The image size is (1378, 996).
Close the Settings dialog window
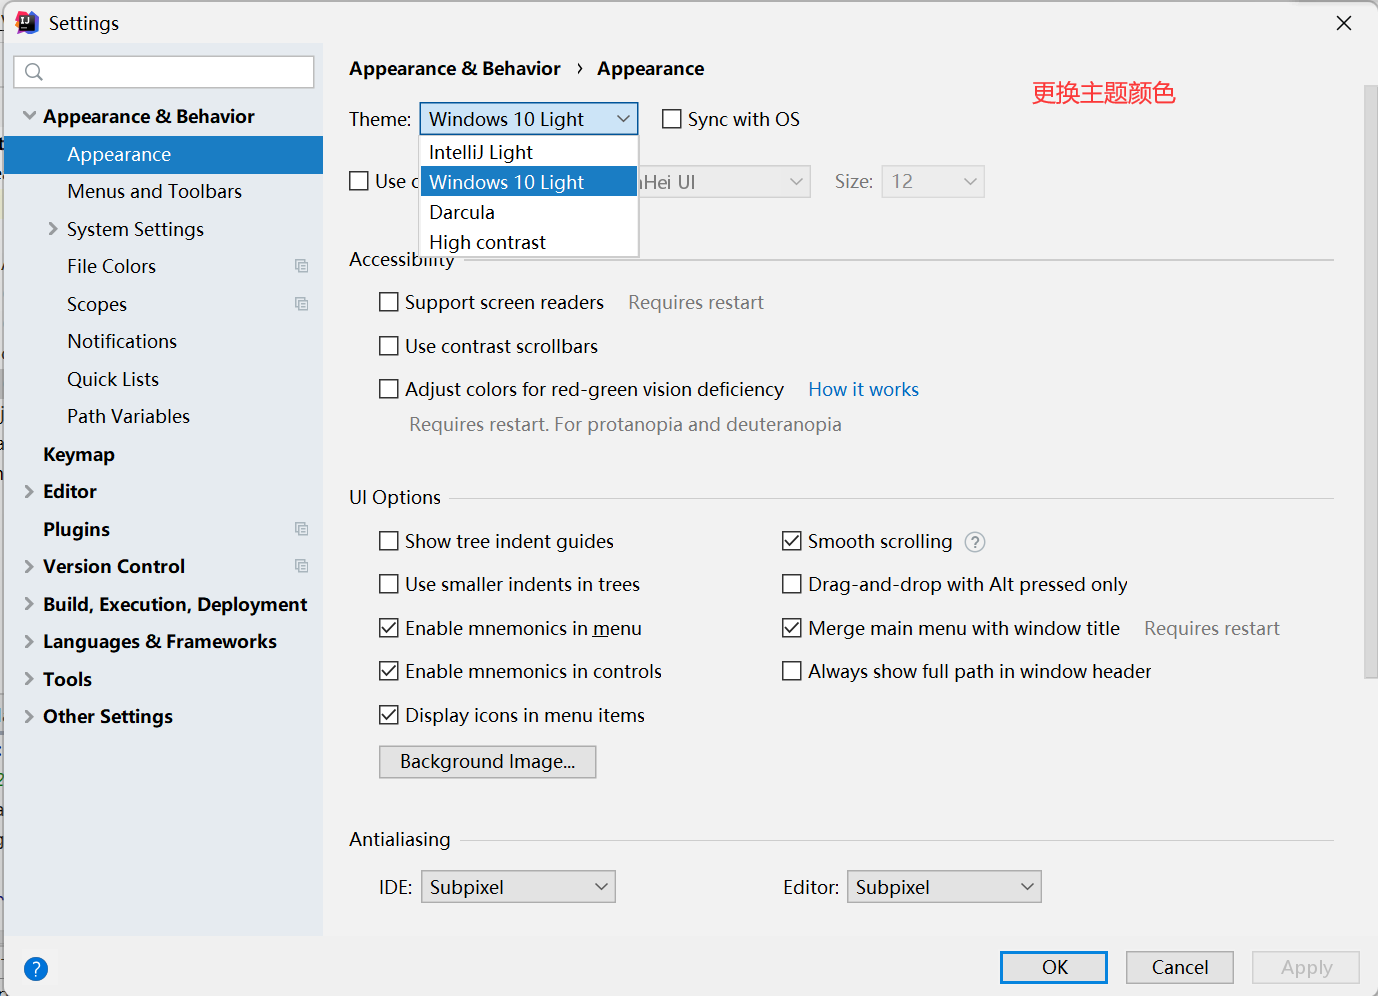coord(1344,23)
